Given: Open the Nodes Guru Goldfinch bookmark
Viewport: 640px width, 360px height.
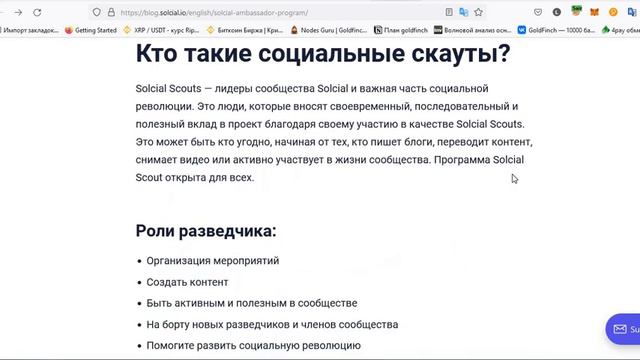Looking at the screenshot, I should coord(329,30).
